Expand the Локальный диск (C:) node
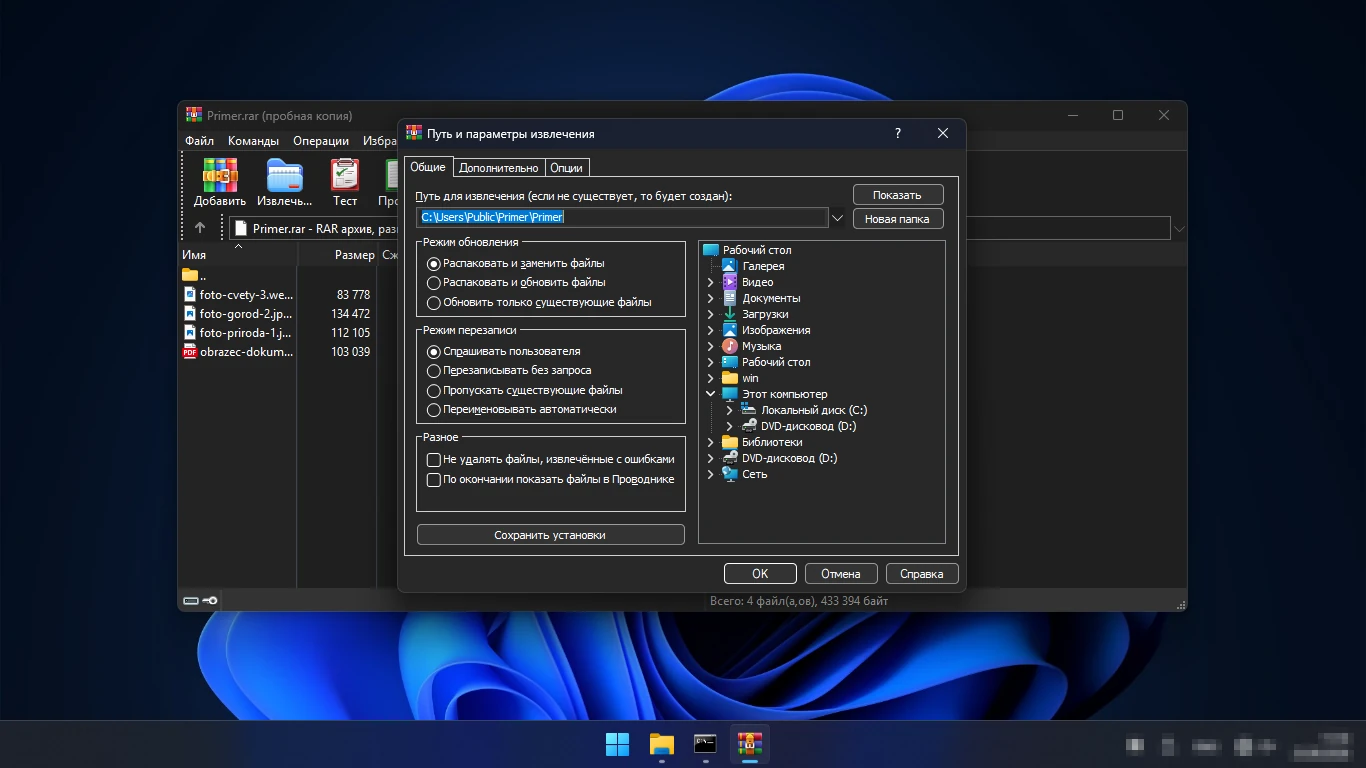The width and height of the screenshot is (1366, 768). point(730,410)
